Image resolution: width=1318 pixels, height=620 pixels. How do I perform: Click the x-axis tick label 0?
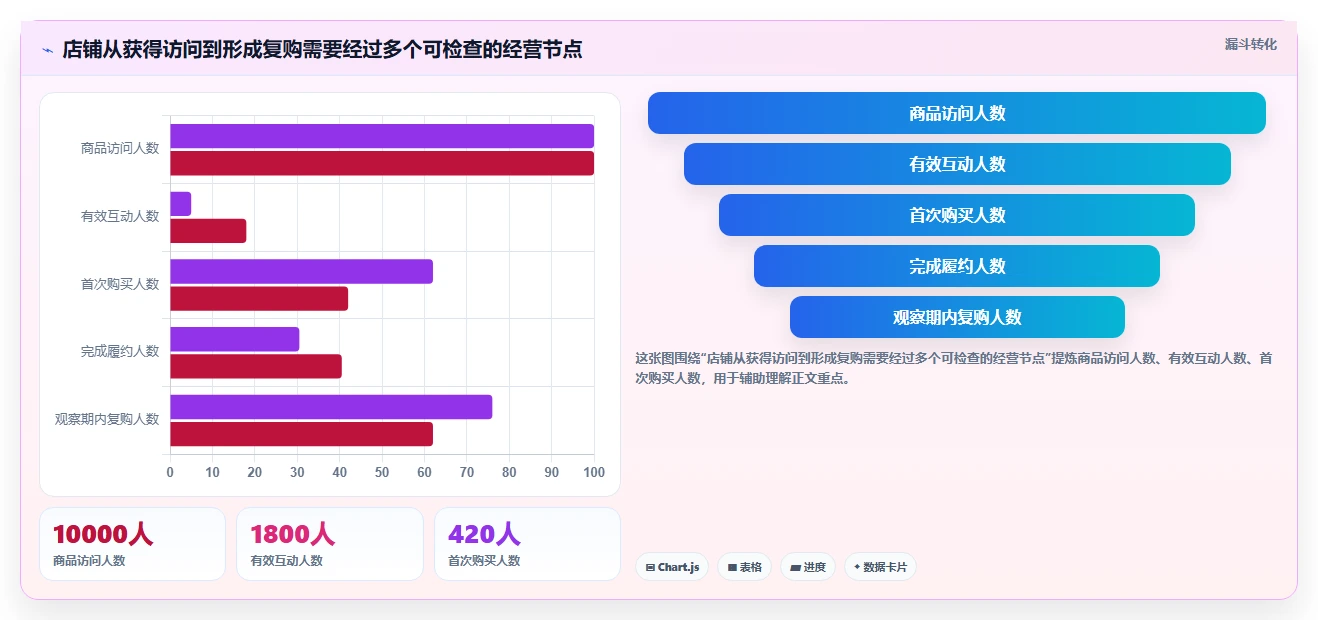(170, 472)
